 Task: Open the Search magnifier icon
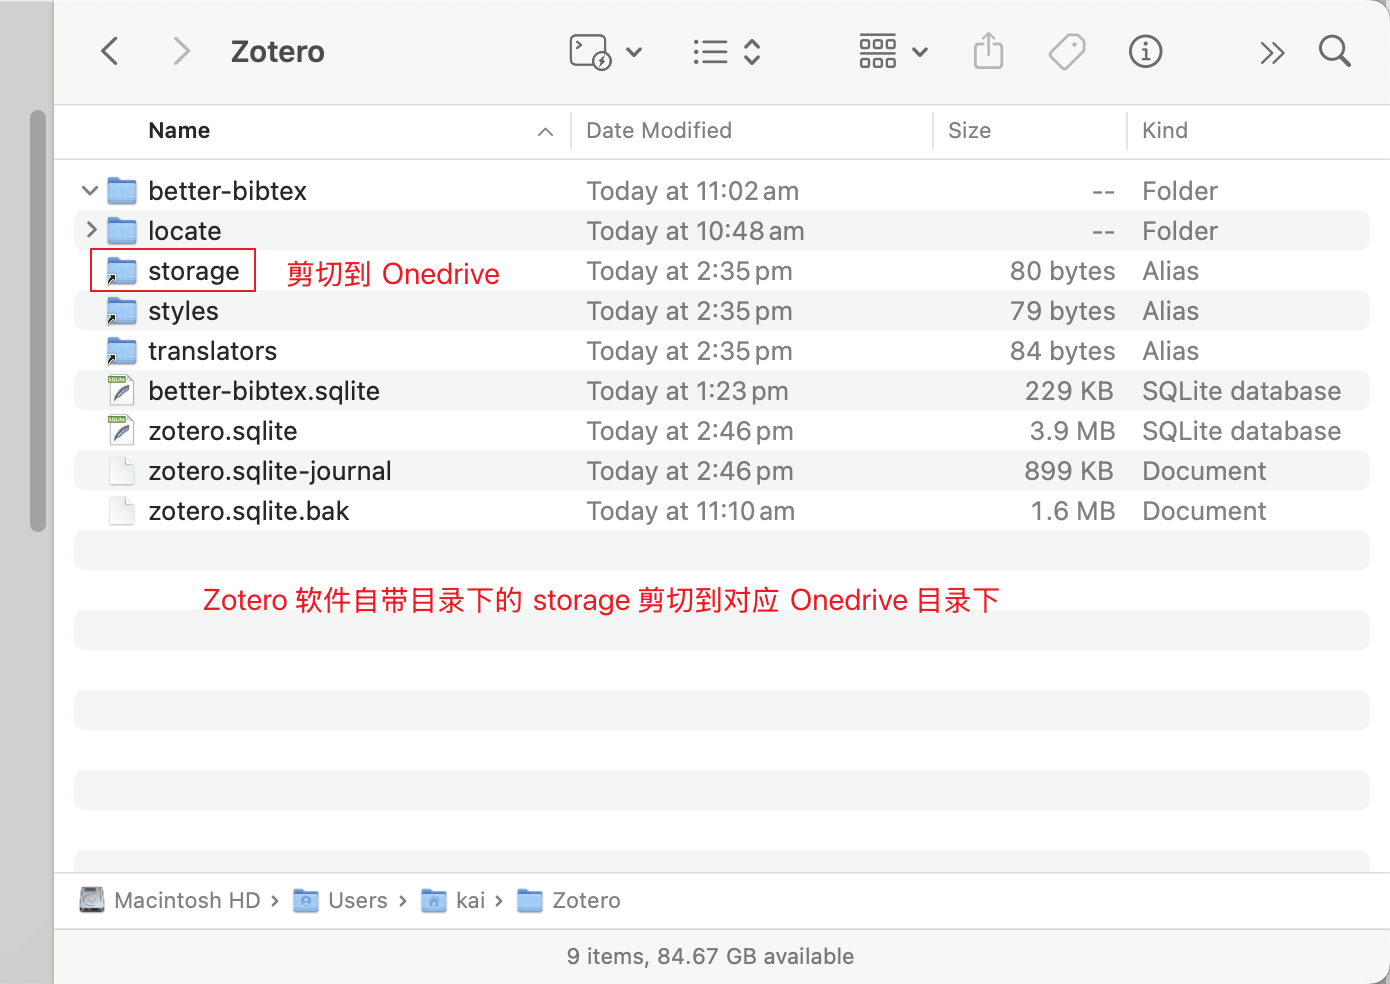[x=1335, y=51]
